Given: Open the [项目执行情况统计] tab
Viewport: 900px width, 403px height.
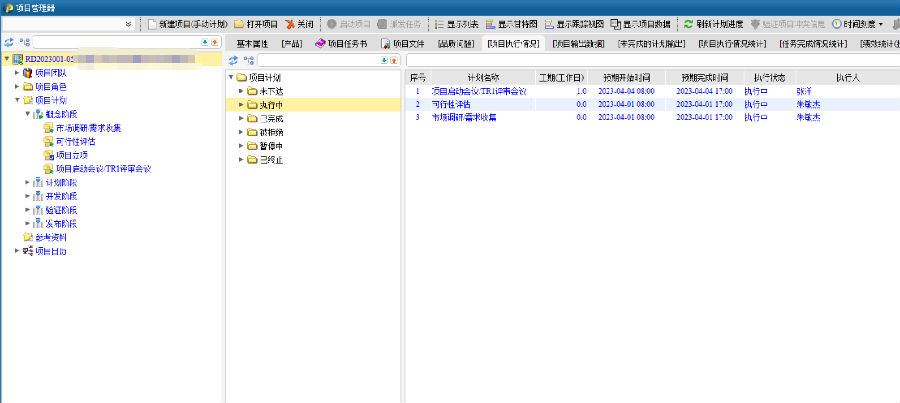Looking at the screenshot, I should [732, 44].
